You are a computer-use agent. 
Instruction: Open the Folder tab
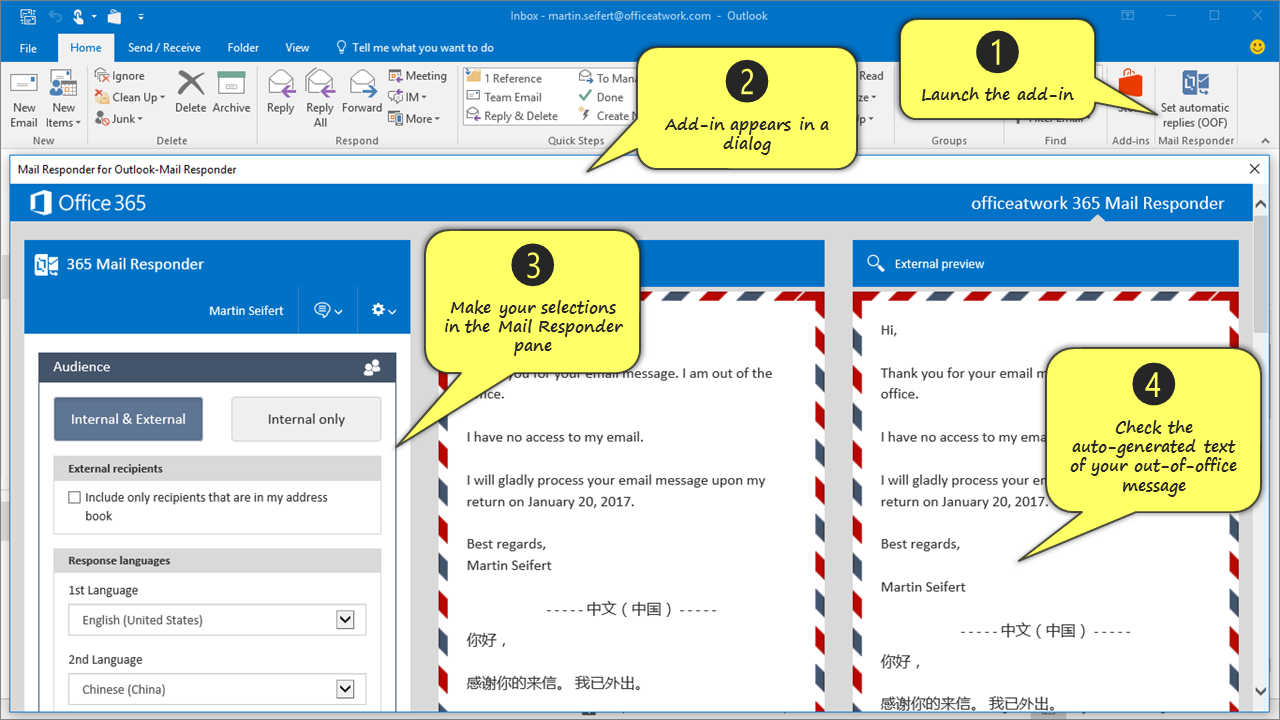[243, 47]
